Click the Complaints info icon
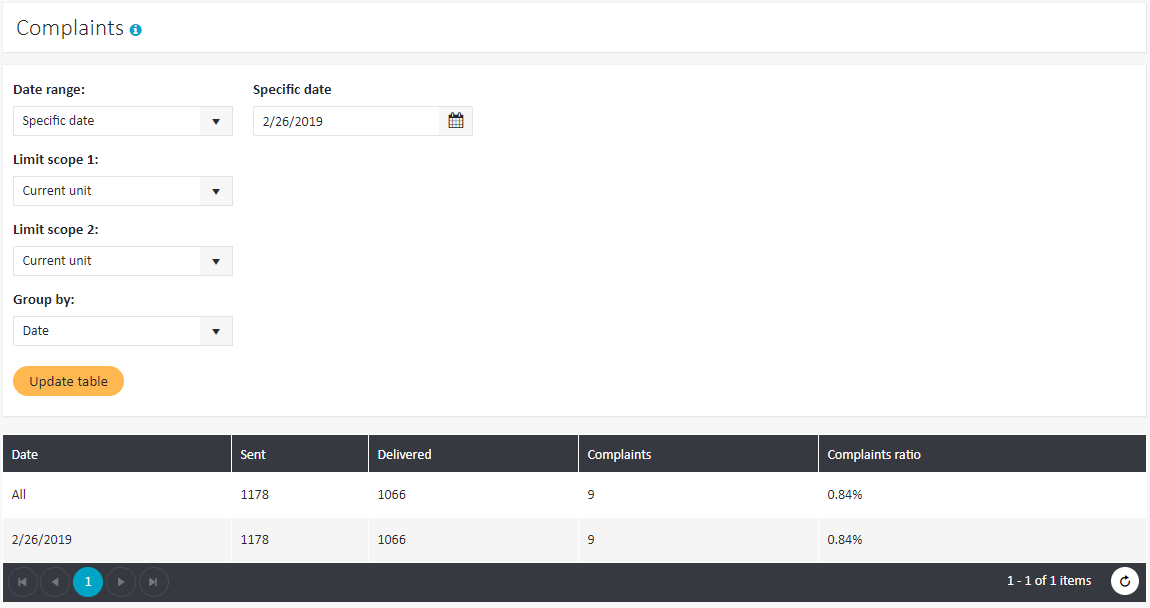This screenshot has height=608, width=1150. 136,30
